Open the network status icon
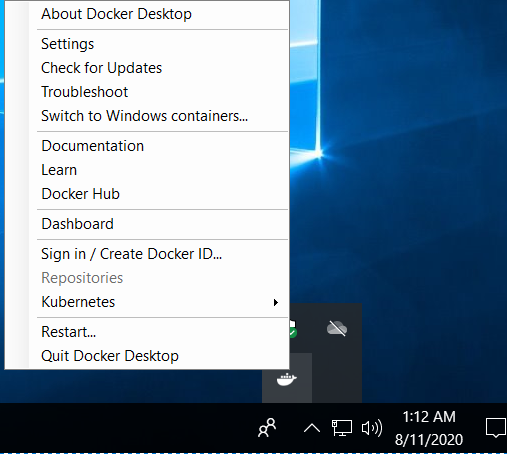 (342, 428)
